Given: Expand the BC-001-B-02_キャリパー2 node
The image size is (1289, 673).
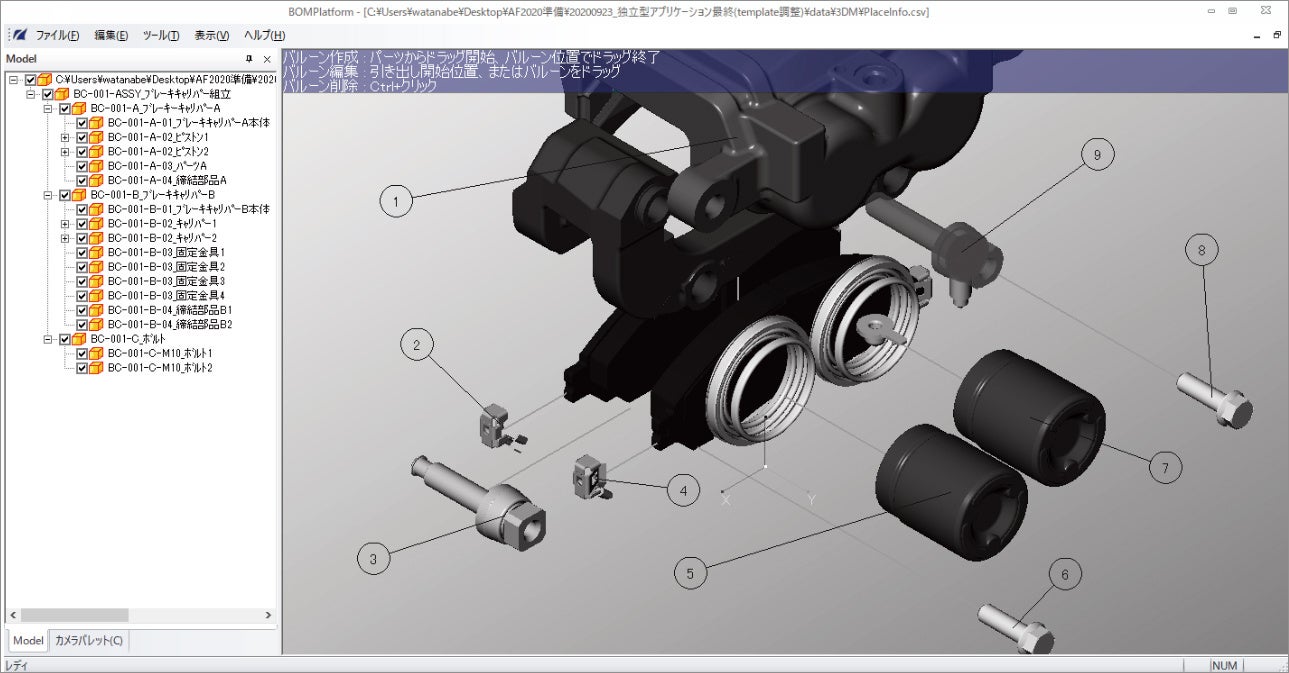Looking at the screenshot, I should point(65,239).
